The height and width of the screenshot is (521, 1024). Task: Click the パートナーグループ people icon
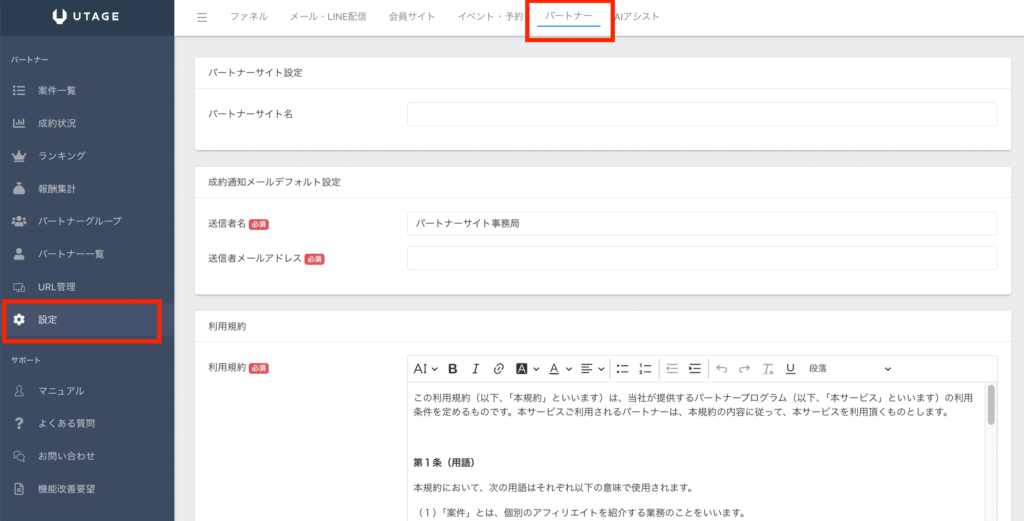coord(19,221)
